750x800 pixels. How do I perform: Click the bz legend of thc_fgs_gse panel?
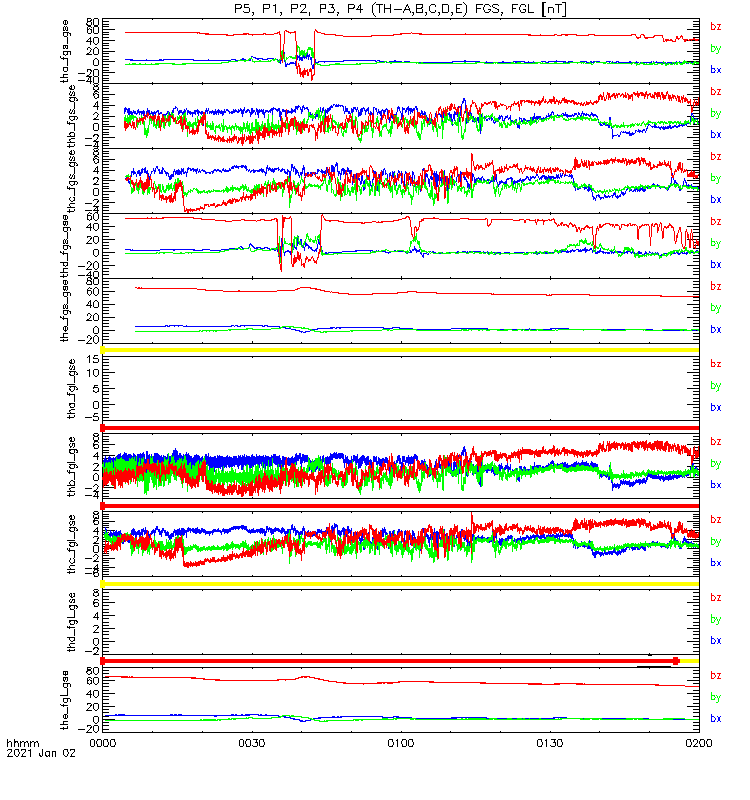pyautogui.click(x=716, y=157)
